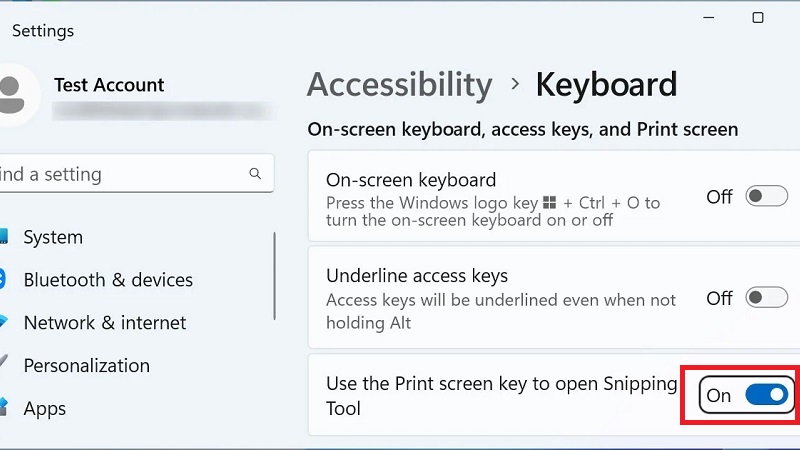Click the user profile avatar picture
The image size is (800, 450).
(x=14, y=96)
